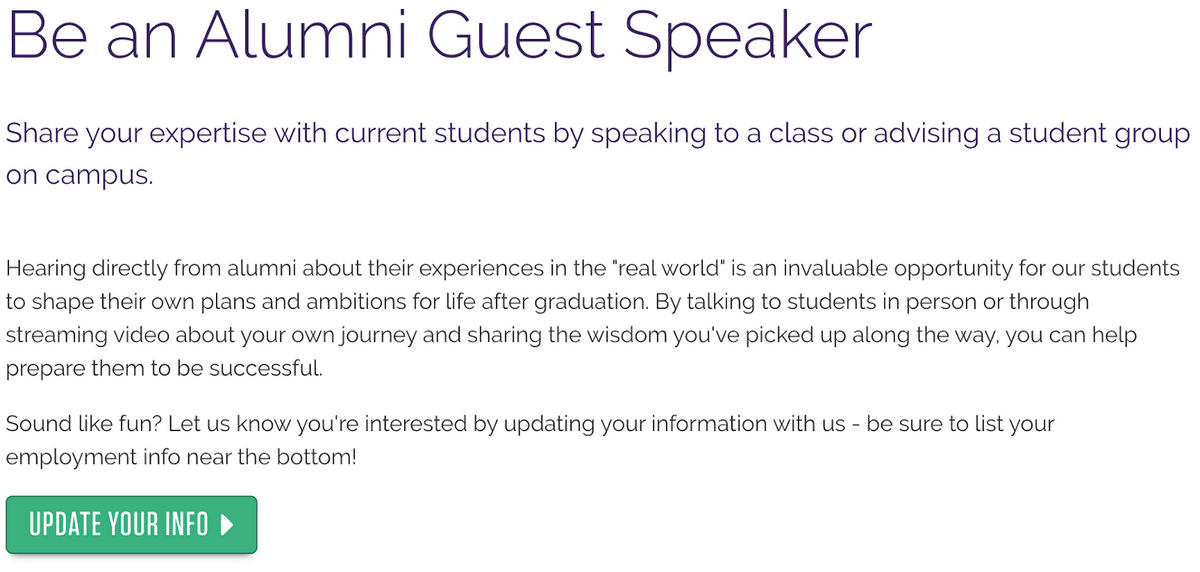
Task: Click the arrow icon on Update Your Info
Action: point(228,524)
